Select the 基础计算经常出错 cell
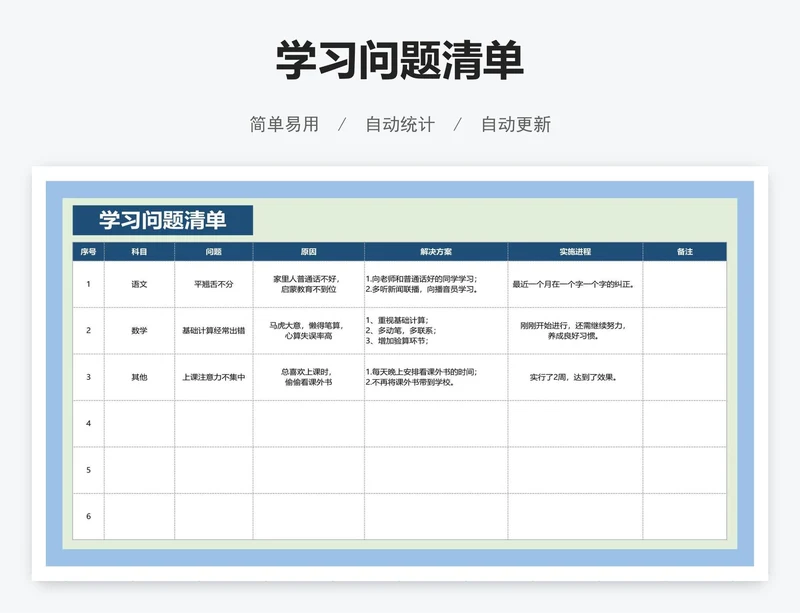800x613 pixels. coord(214,331)
